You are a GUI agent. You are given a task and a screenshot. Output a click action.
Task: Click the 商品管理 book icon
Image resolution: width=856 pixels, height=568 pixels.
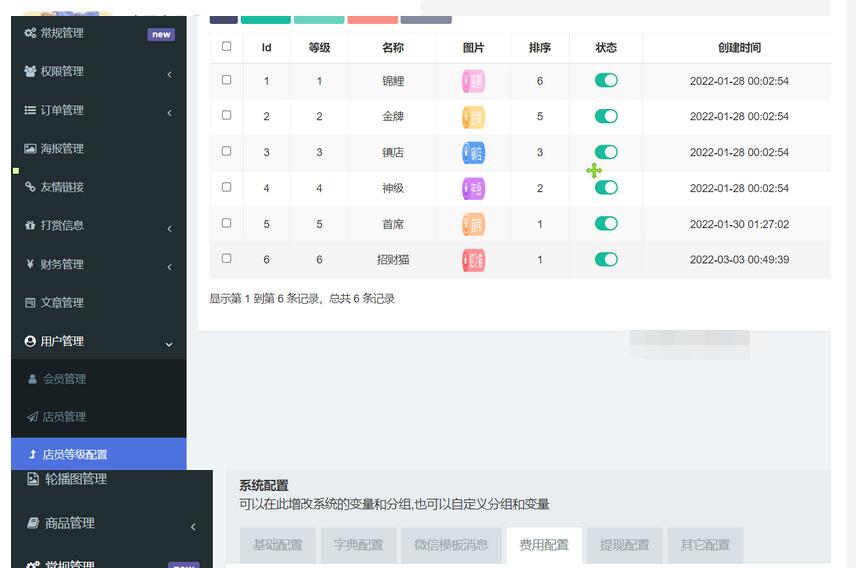(x=33, y=523)
